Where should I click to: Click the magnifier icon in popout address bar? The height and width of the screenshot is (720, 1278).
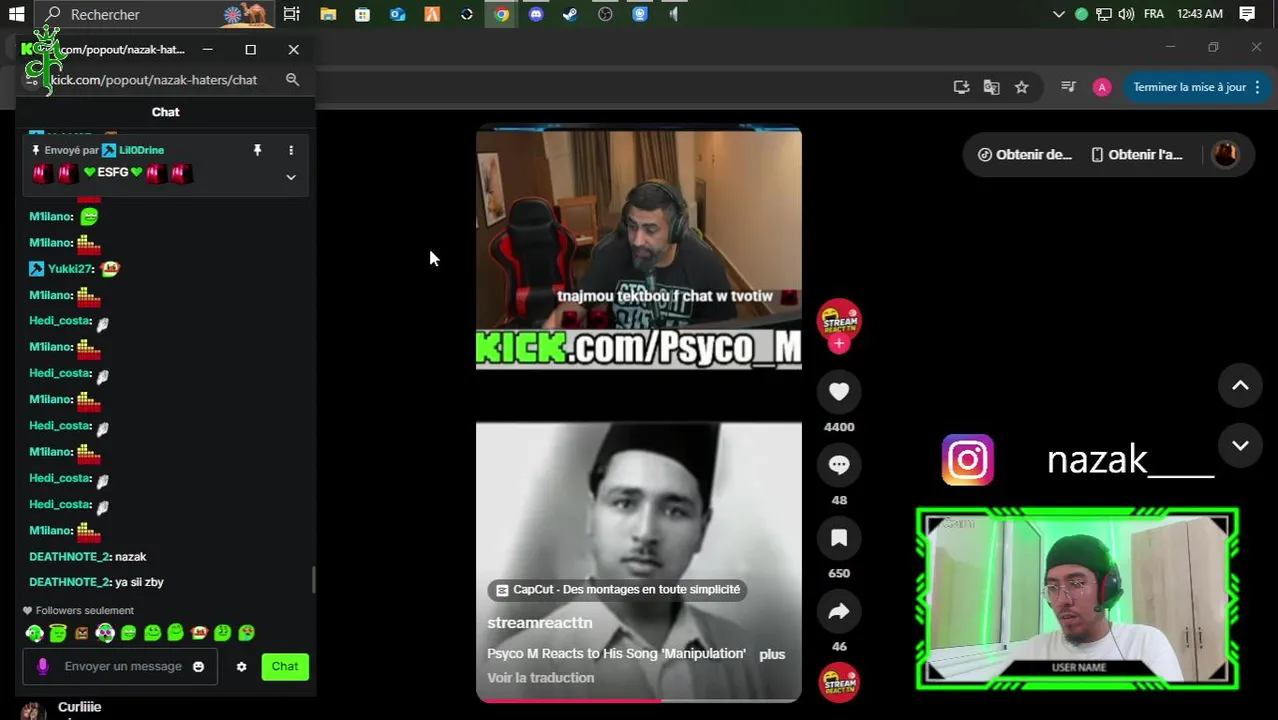coord(292,79)
